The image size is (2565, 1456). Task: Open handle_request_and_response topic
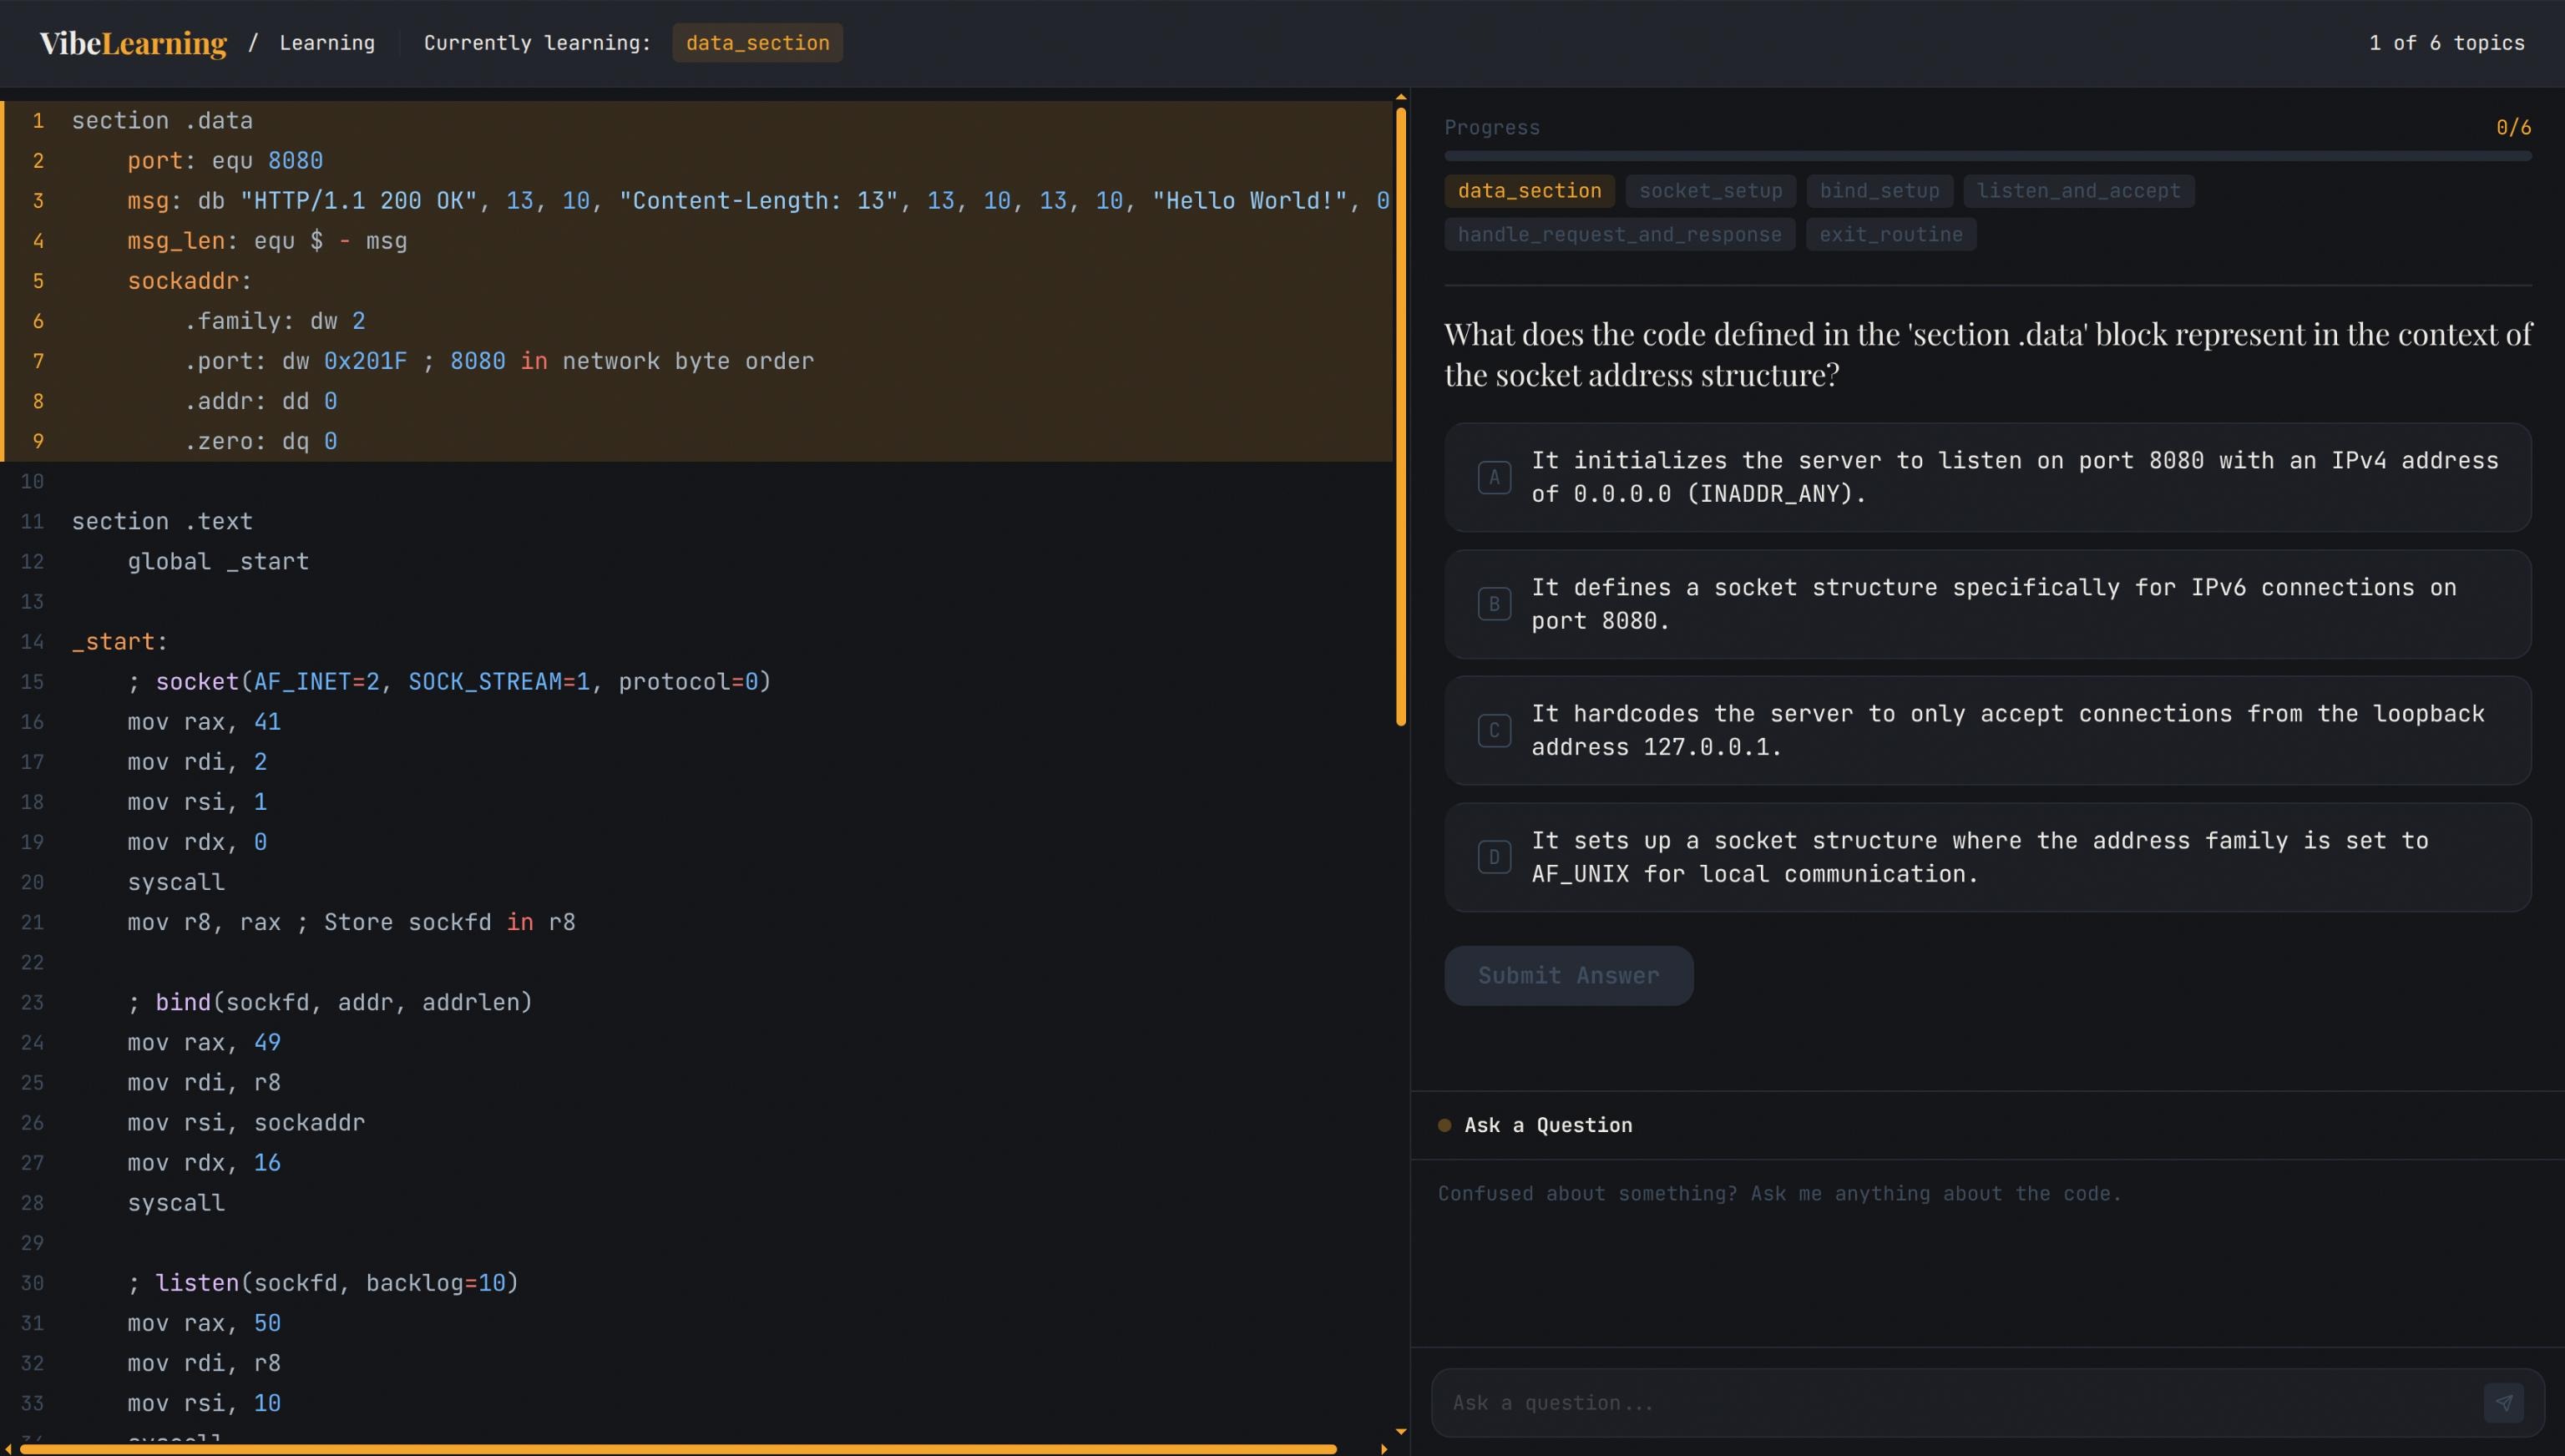[1619, 235]
